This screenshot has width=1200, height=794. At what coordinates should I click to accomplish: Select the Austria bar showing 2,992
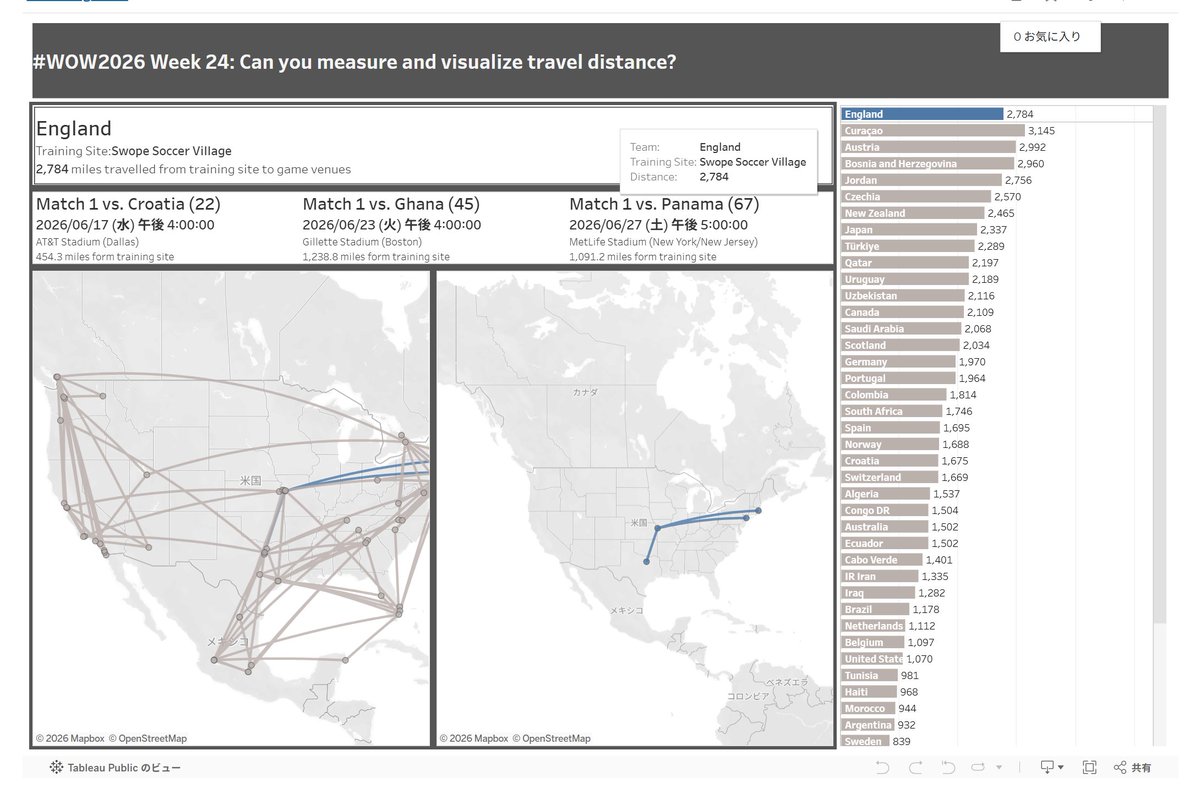click(929, 147)
